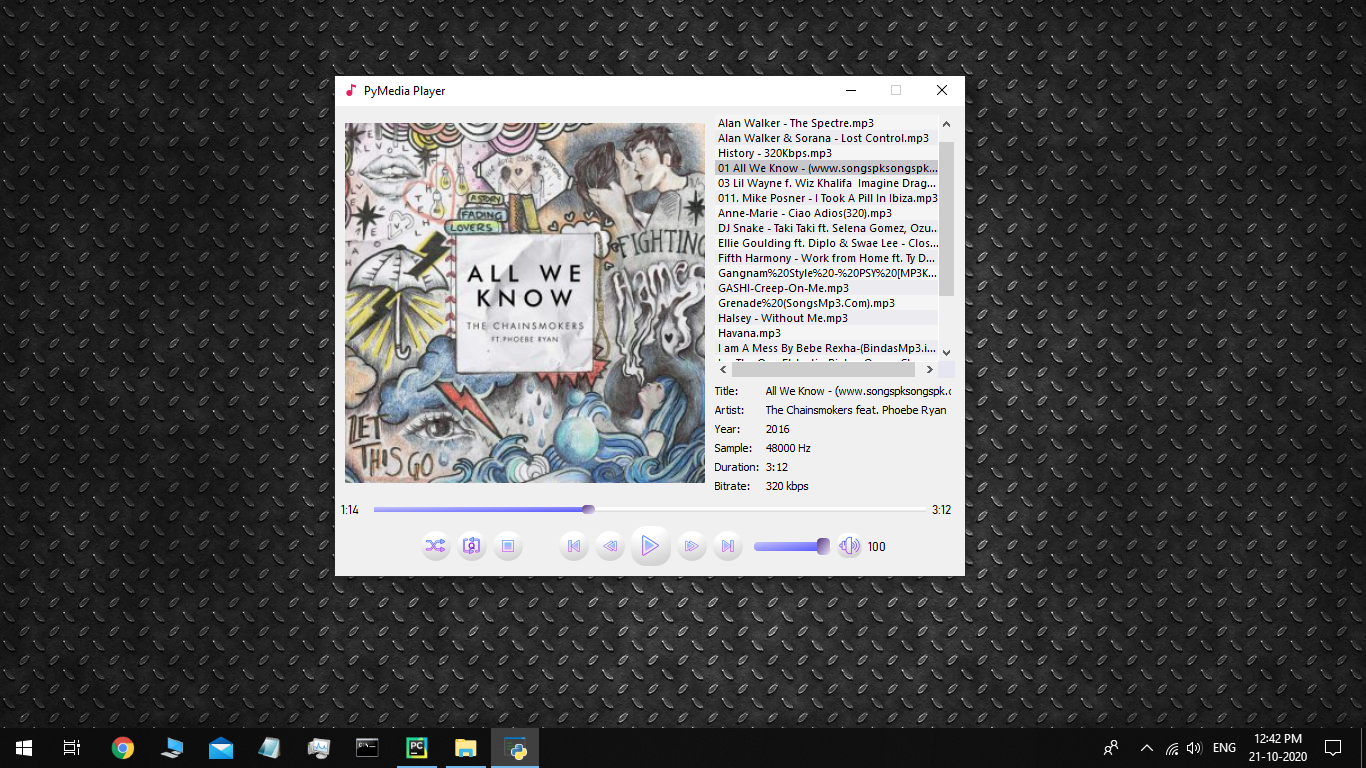Viewport: 1366px width, 768px height.
Task: Open the system volume tray icon
Action: pyautogui.click(x=1194, y=748)
